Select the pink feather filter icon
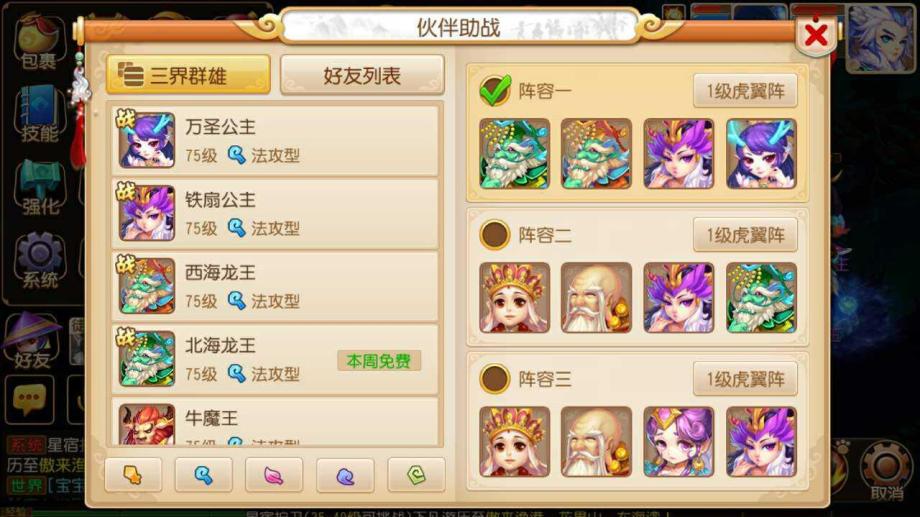Screen dimensions: 920x517 [274, 475]
